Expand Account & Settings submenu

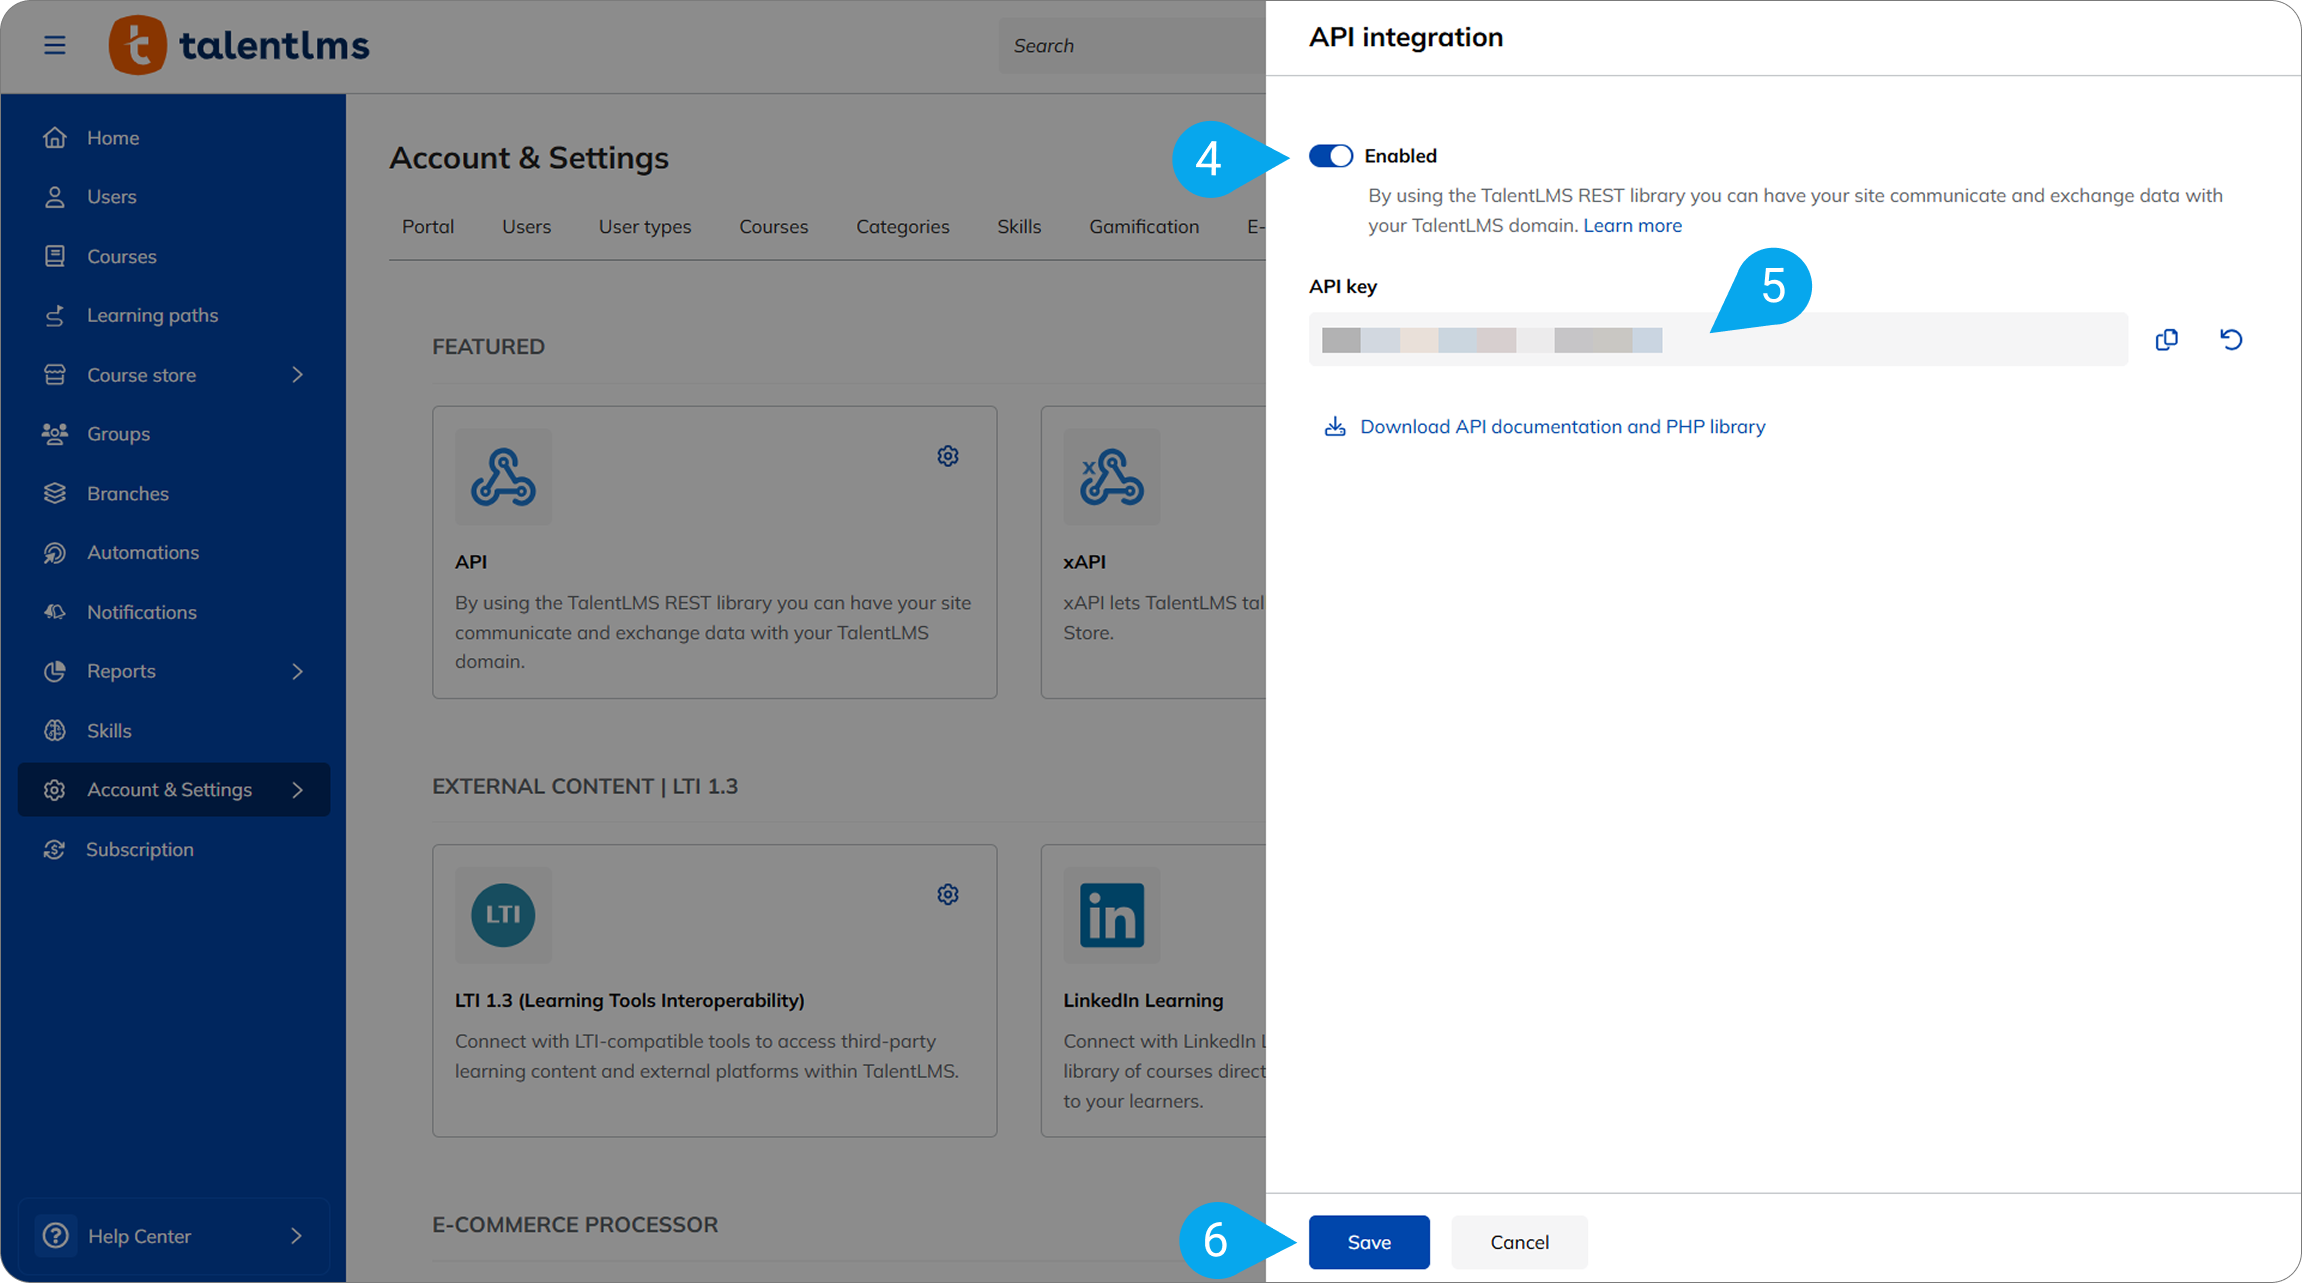[x=297, y=790]
